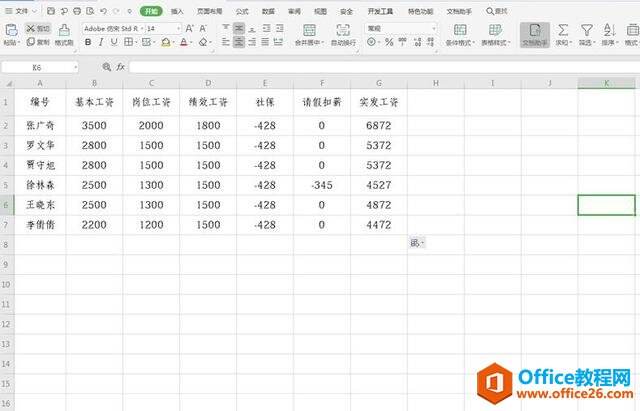640x411 pixels.
Task: Click the formula bar input field
Action: [384, 67]
